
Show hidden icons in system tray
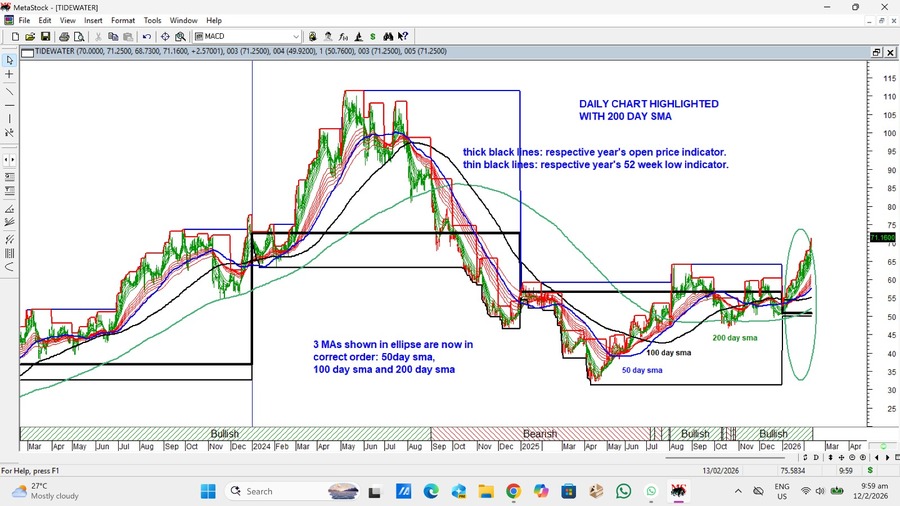pos(738,491)
